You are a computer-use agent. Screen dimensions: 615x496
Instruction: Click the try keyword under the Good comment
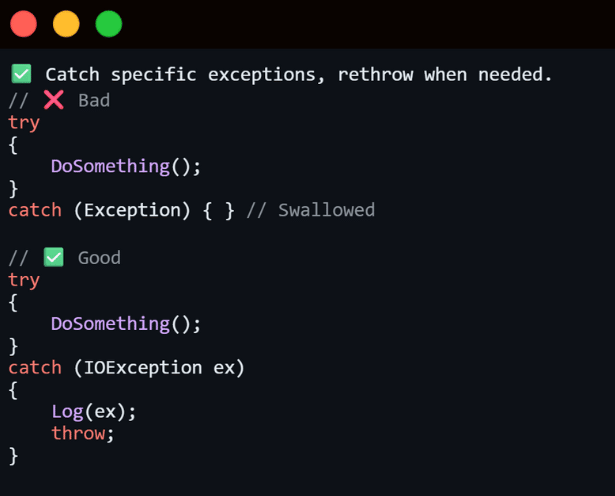24,279
